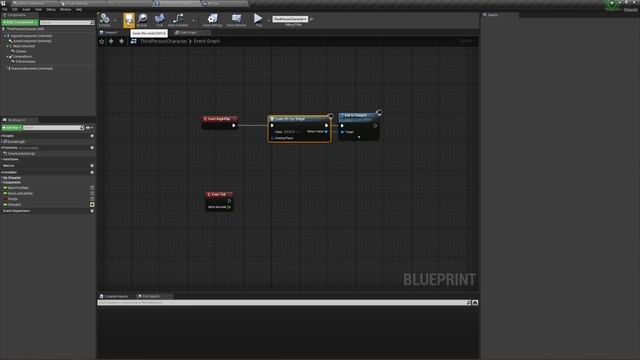This screenshot has width=640, height=360.
Task: Click the green Add New button in My Blueprint
Action: pyautogui.click(x=12, y=128)
